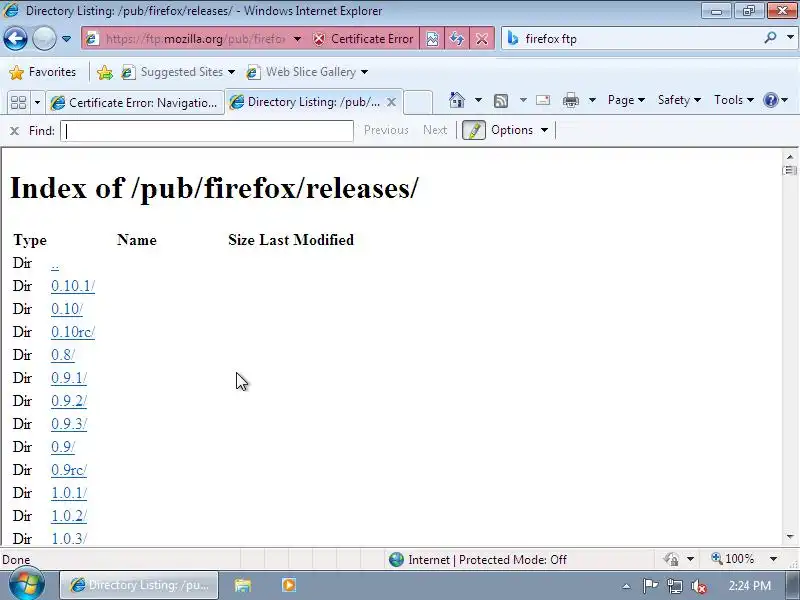The image size is (800, 600).
Task: Toggle highlight all matches pencil icon
Action: 473,130
